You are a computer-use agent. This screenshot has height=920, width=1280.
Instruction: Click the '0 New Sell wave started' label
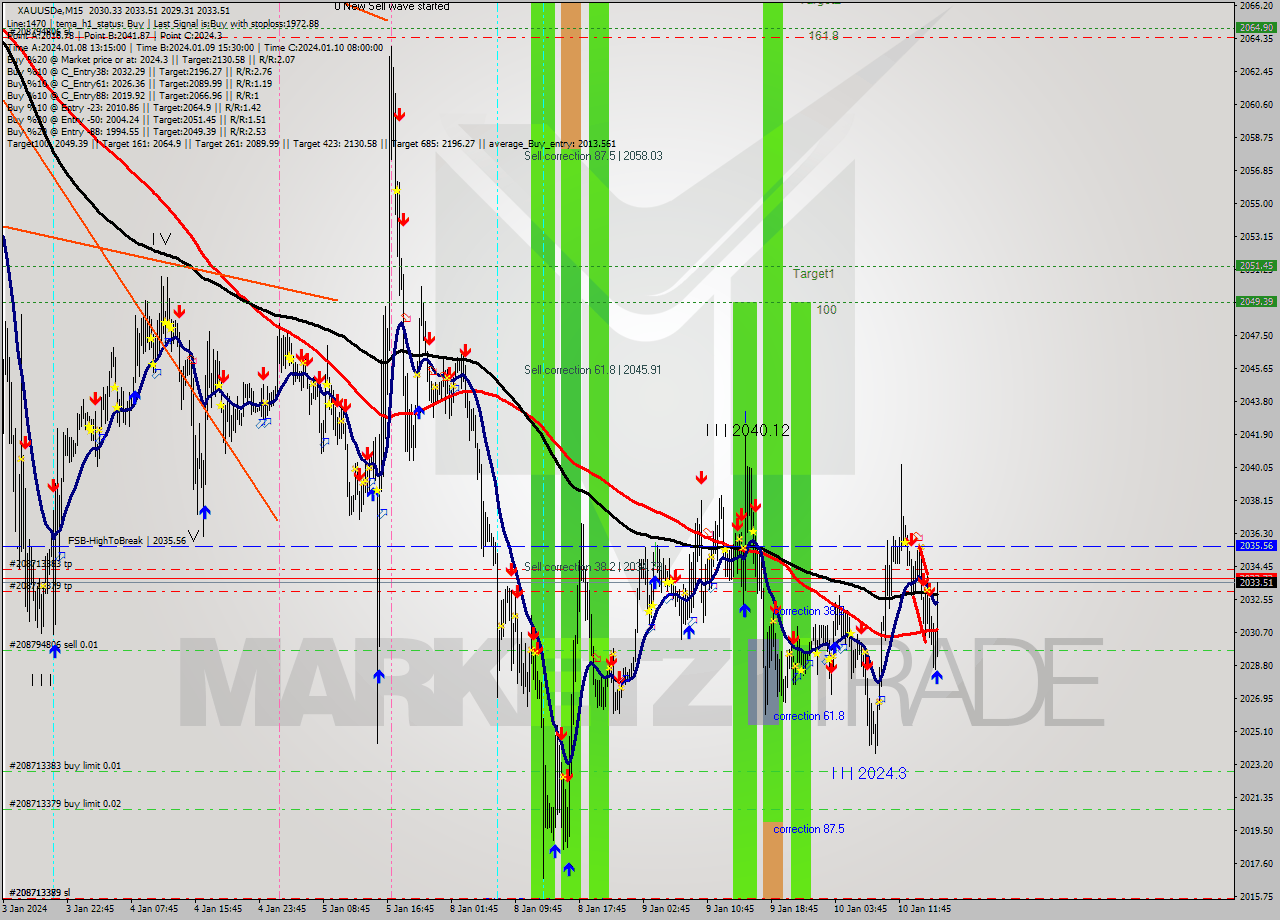click(x=391, y=6)
